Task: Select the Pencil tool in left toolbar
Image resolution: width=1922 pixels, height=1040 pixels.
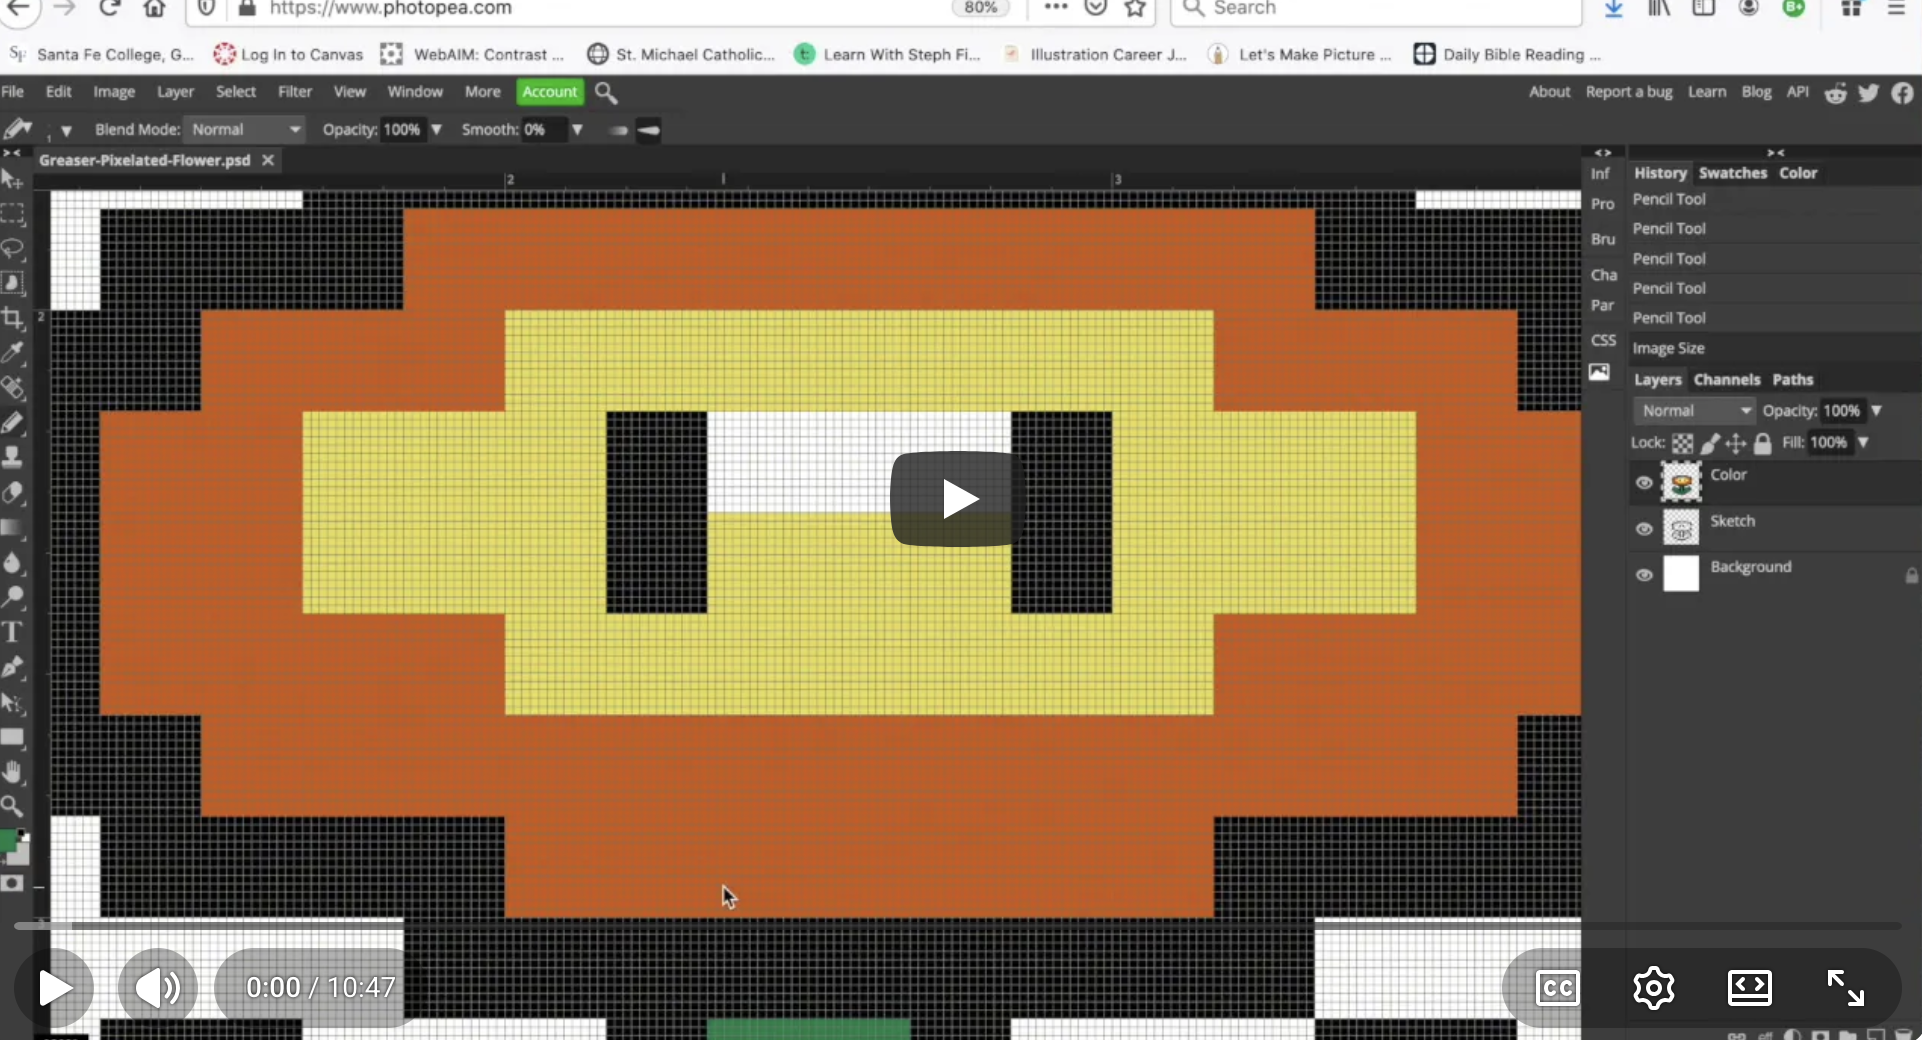Action: 12,423
